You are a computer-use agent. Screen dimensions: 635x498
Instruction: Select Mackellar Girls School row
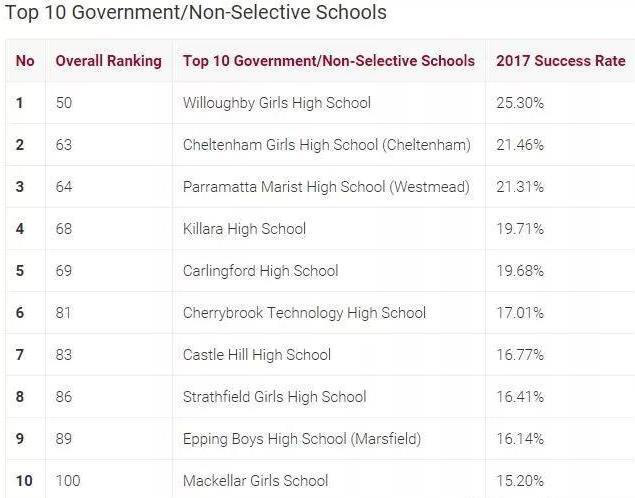[255, 481]
